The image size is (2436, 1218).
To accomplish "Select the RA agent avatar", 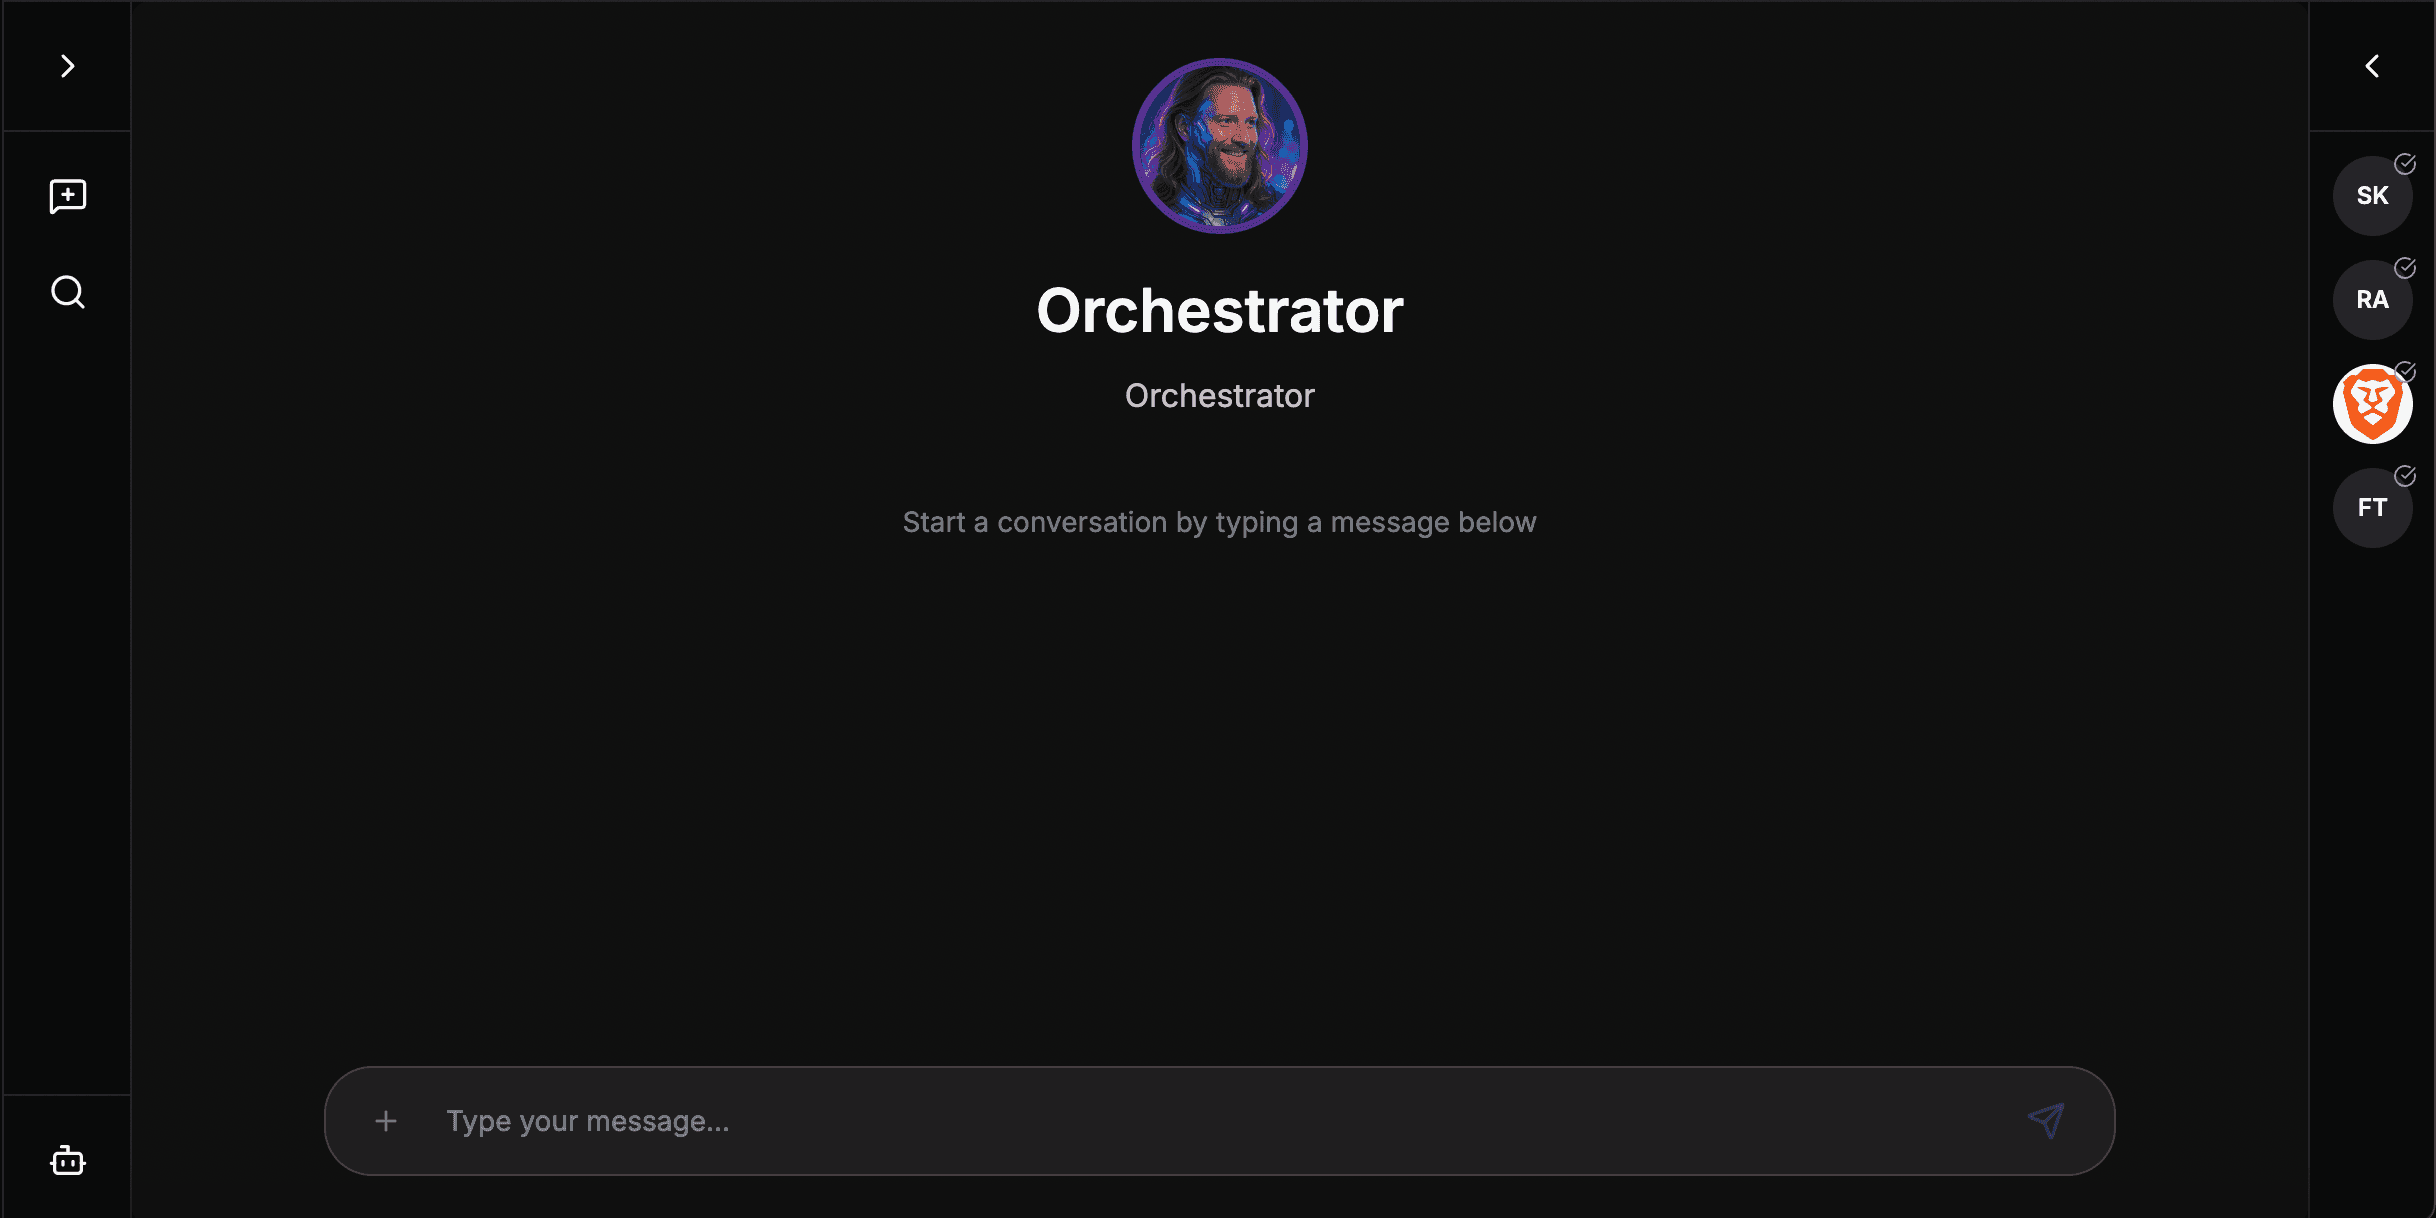I will 2372,299.
